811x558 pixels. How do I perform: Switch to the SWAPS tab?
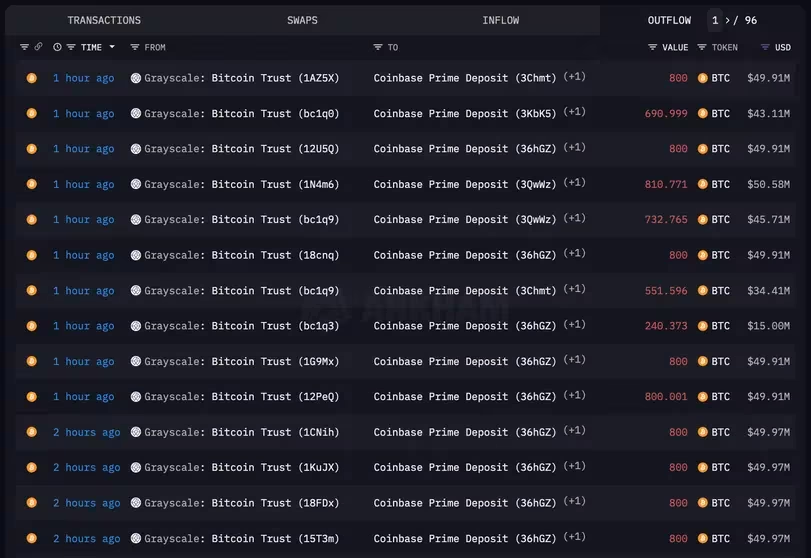click(303, 20)
